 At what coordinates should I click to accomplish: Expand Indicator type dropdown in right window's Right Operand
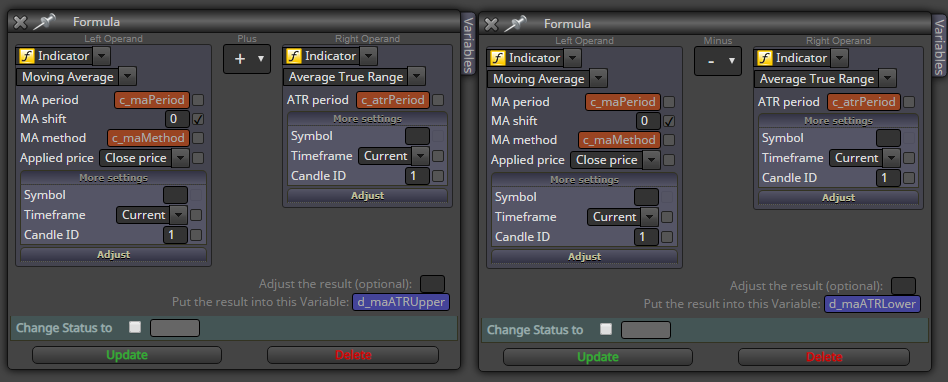point(840,58)
